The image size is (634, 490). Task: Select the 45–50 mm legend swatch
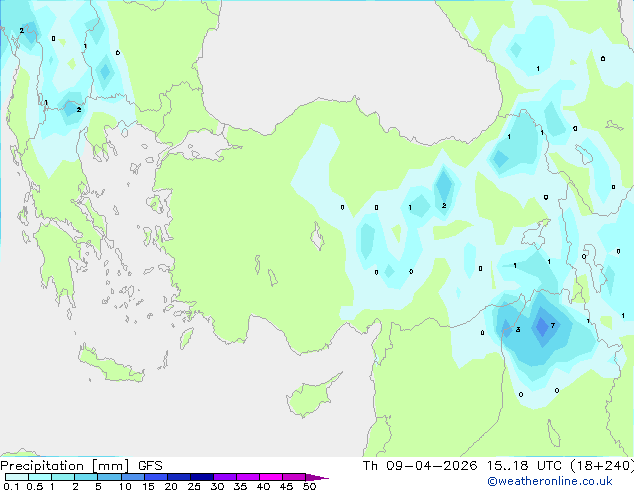tap(294, 477)
